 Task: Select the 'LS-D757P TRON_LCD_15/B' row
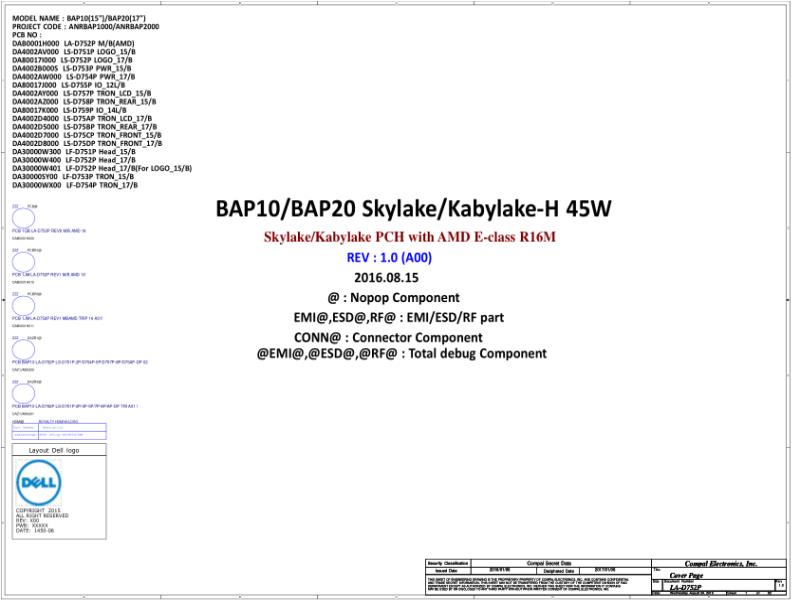82,93
